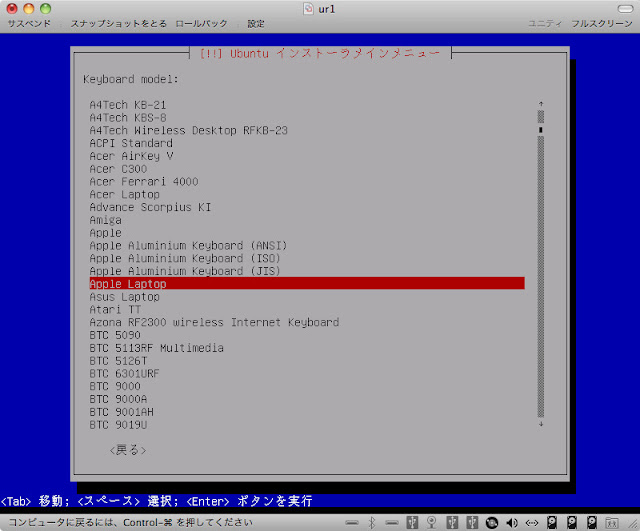Image resolution: width=640 pixels, height=531 pixels.
Task: Click the scrollbar up arrow
Action: click(x=541, y=104)
